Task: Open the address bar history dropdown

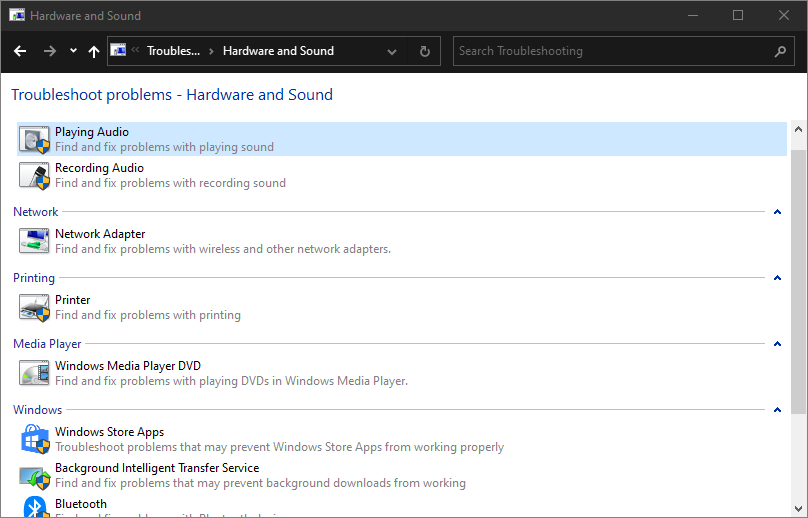Action: 392,51
